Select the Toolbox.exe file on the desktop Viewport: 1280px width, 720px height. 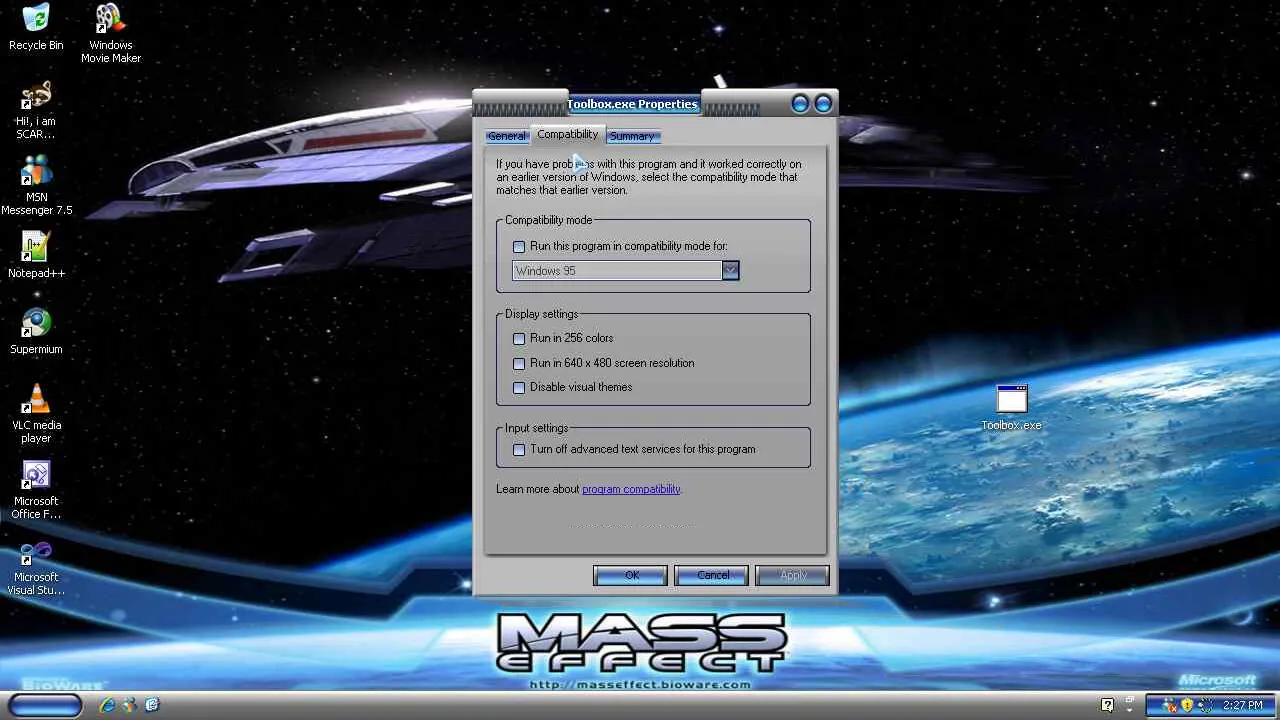coord(1011,408)
